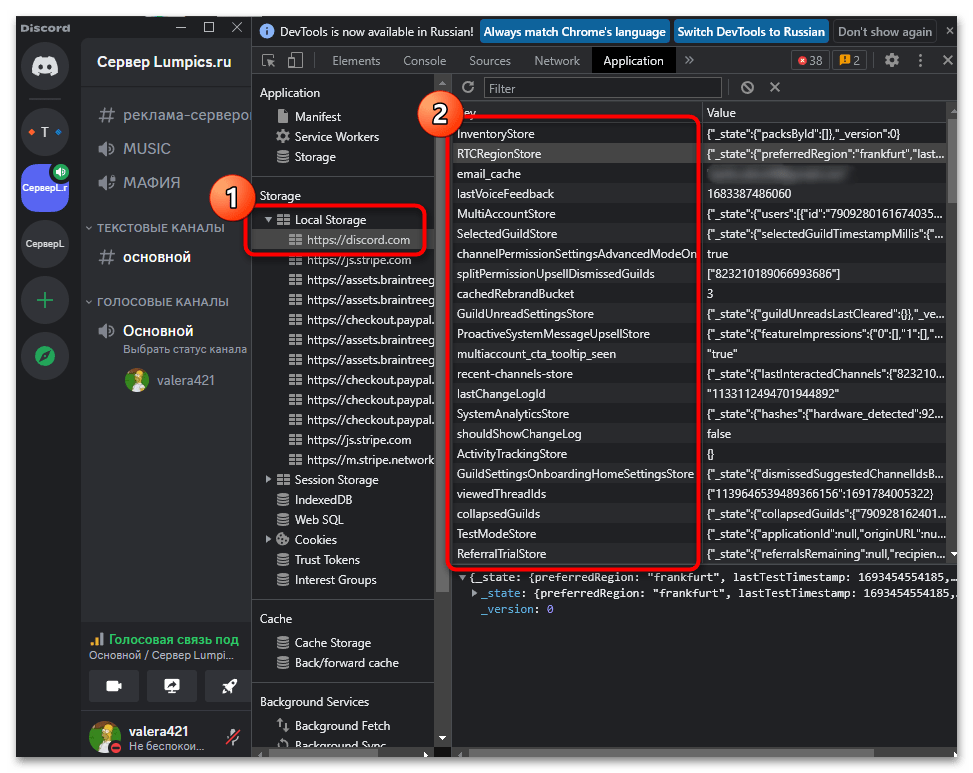Click the green Add a Server icon
Screen dimensions: 973x773
(x=44, y=299)
